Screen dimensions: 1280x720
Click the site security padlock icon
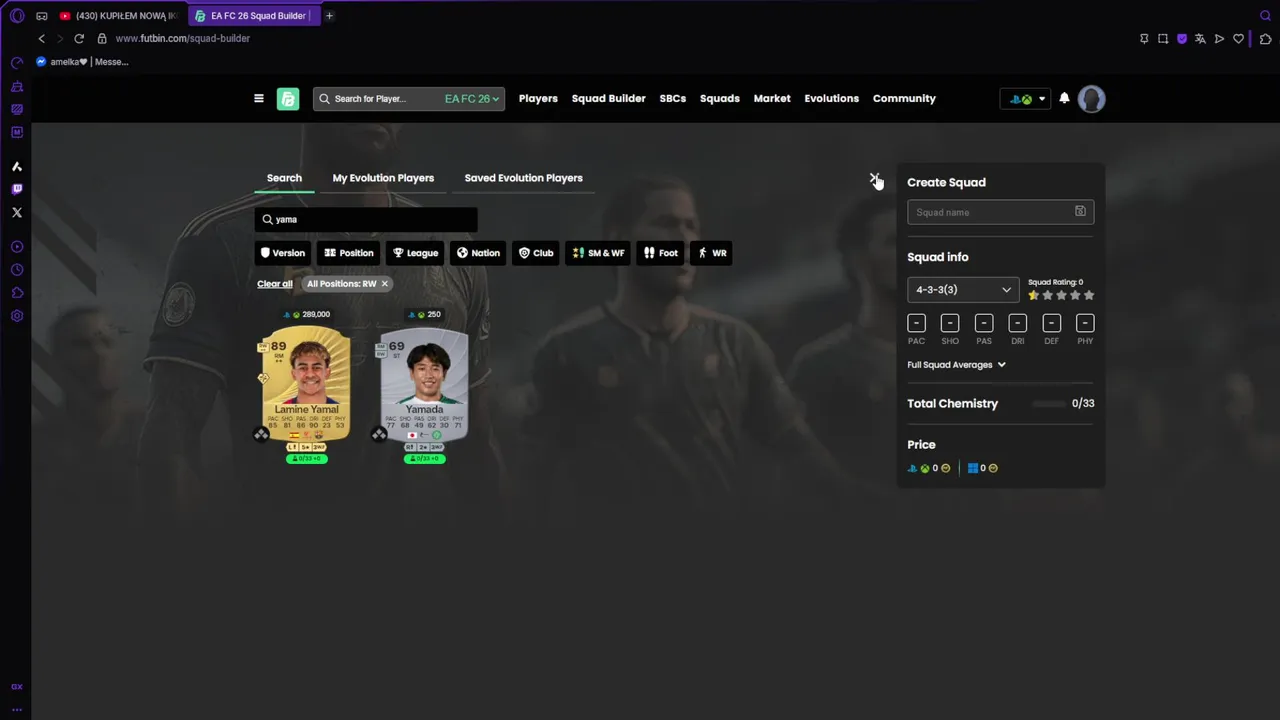coord(102,38)
